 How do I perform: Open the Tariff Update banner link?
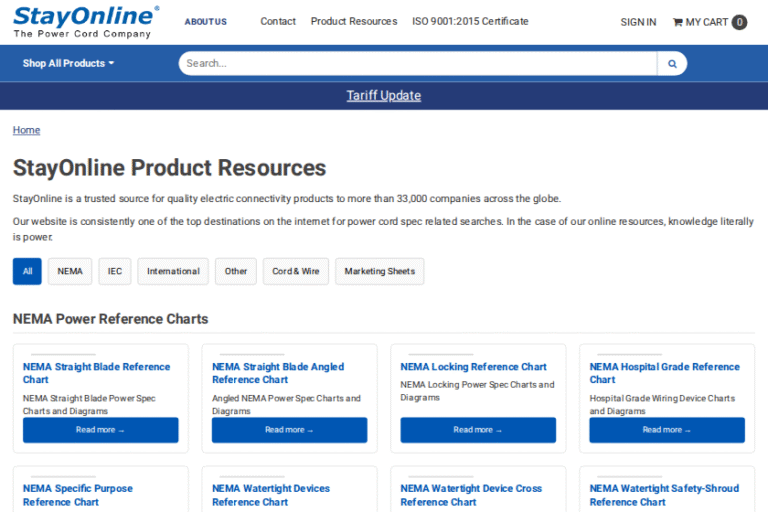pyautogui.click(x=384, y=96)
